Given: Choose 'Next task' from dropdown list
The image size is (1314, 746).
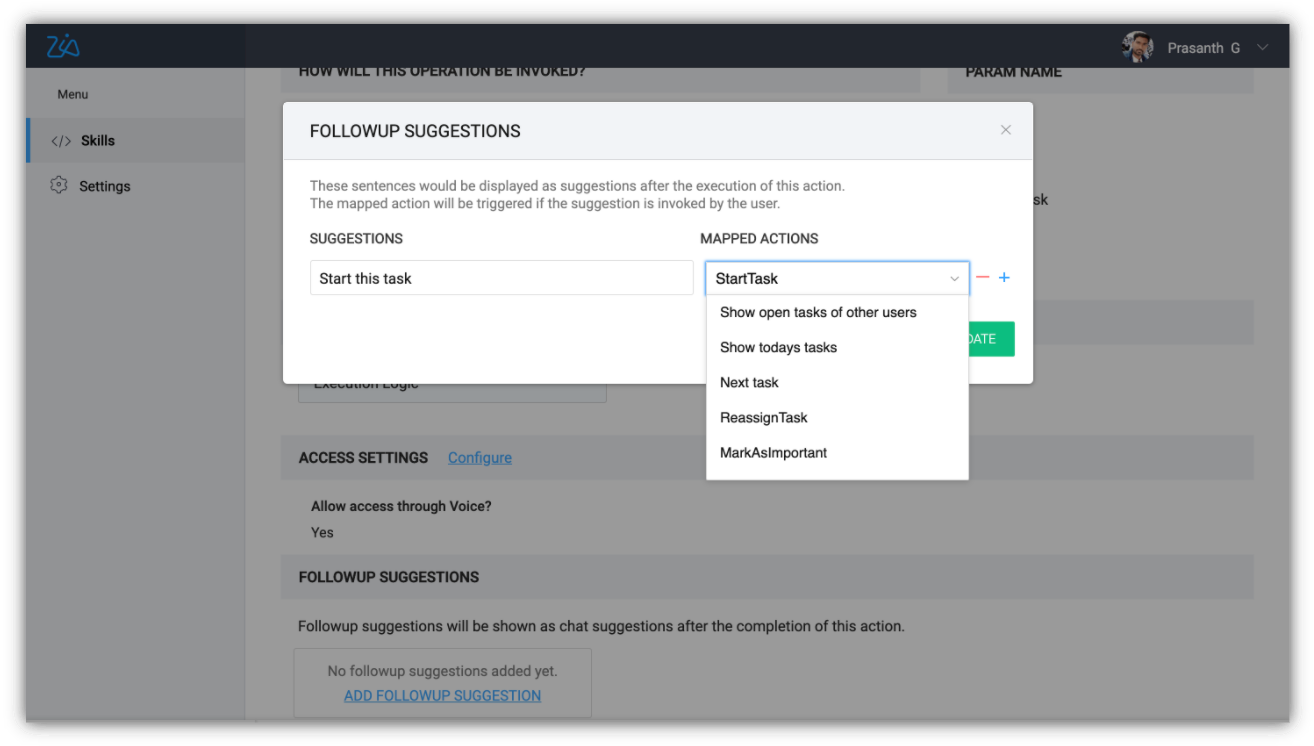Looking at the screenshot, I should 749,382.
